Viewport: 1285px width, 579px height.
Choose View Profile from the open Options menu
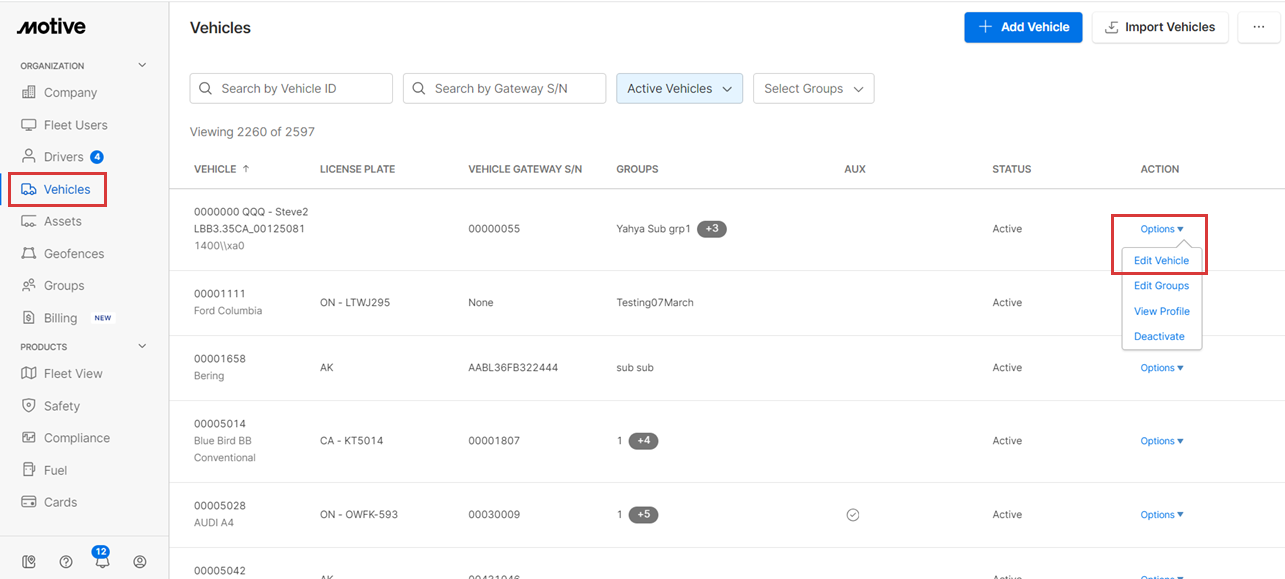1161,311
